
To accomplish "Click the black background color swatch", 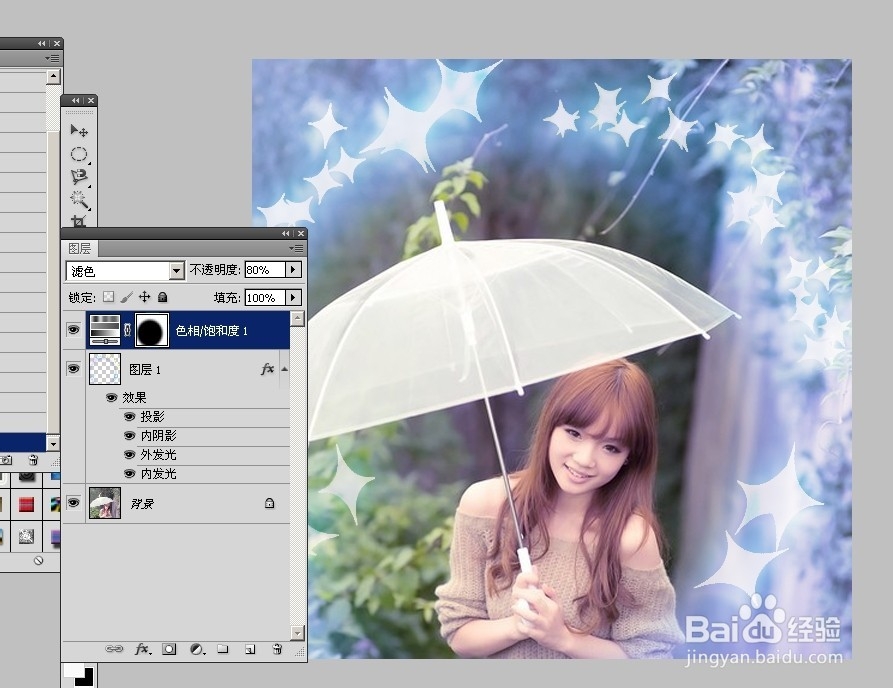I will [87, 678].
